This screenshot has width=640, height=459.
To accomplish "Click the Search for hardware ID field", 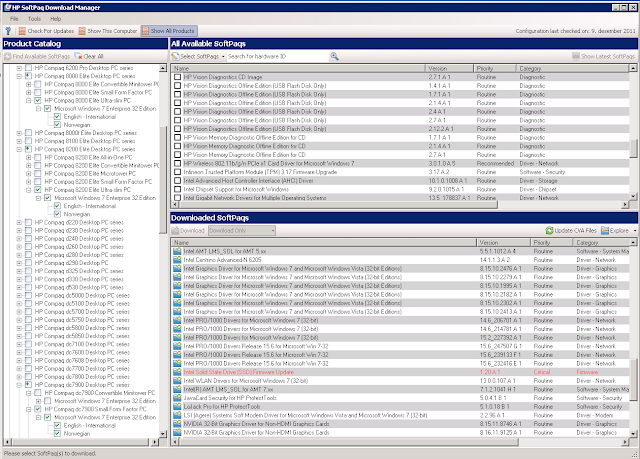I will (278, 56).
